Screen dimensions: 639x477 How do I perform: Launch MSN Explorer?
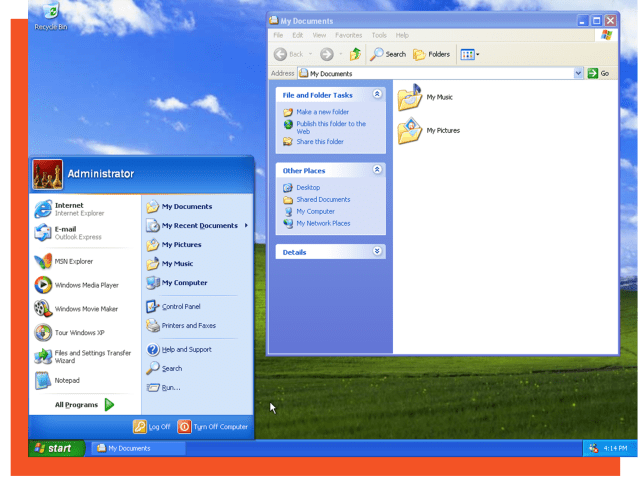pos(64,261)
